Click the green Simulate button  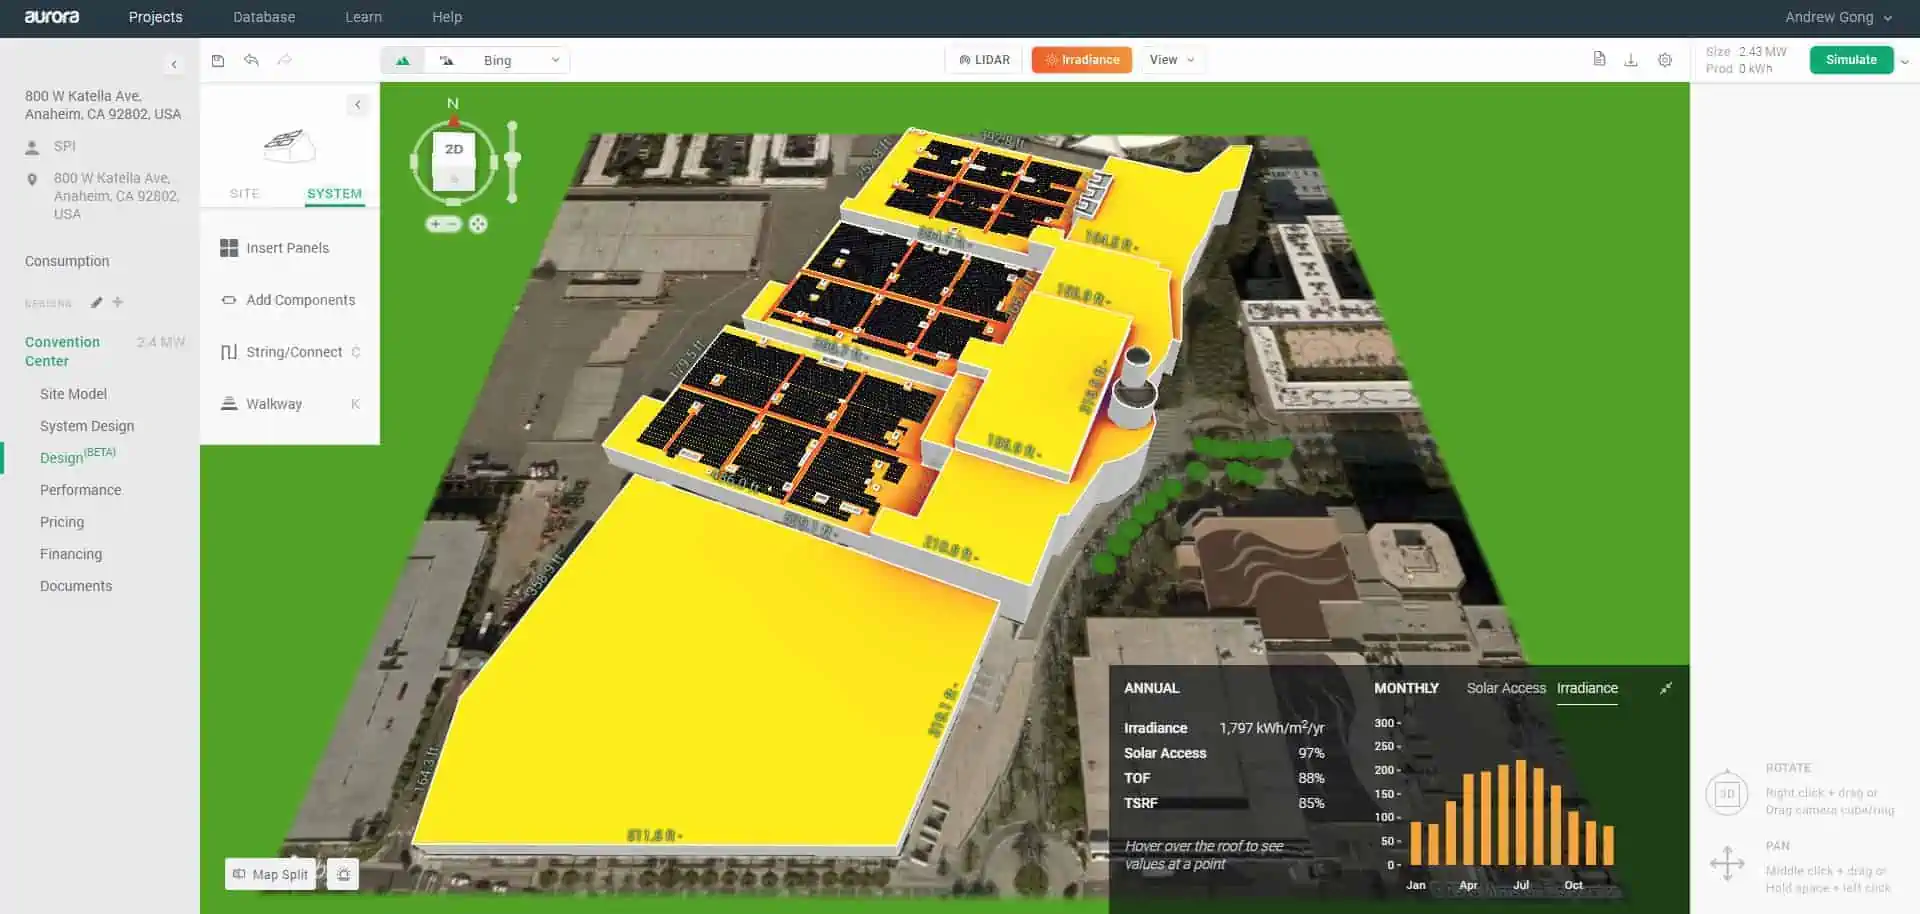(1851, 60)
